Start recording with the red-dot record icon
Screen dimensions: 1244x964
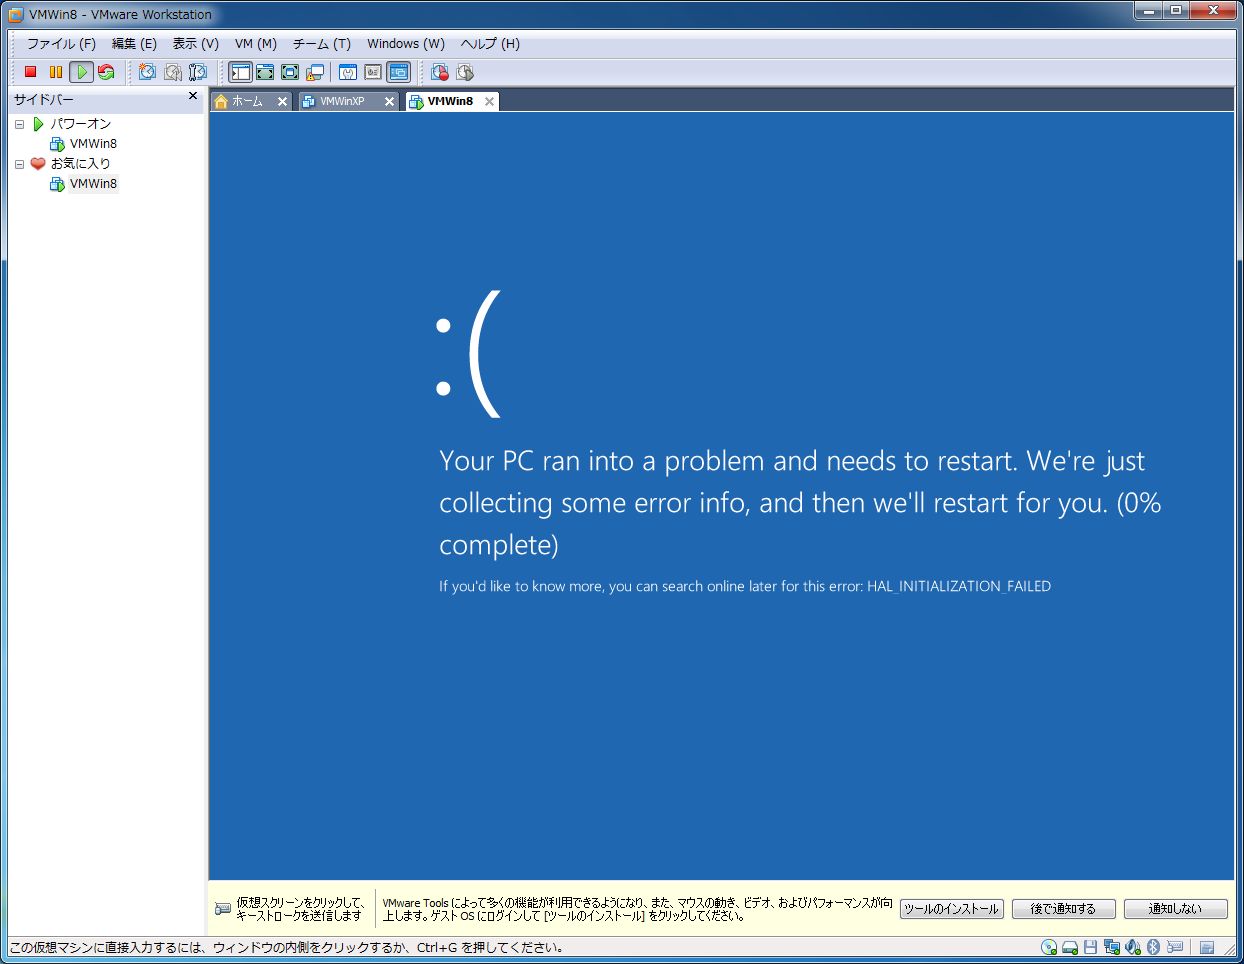[x=440, y=72]
